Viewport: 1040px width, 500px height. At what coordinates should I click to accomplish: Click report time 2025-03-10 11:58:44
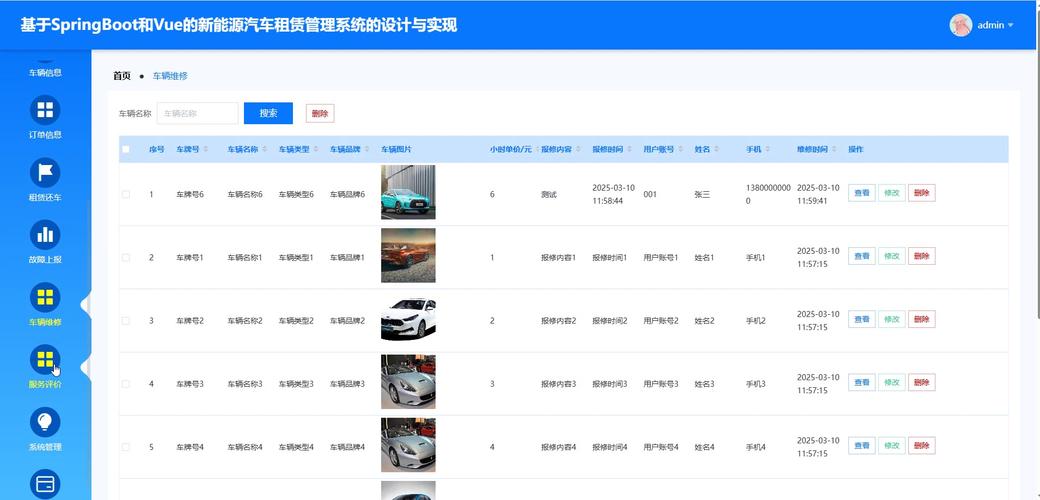coord(613,194)
